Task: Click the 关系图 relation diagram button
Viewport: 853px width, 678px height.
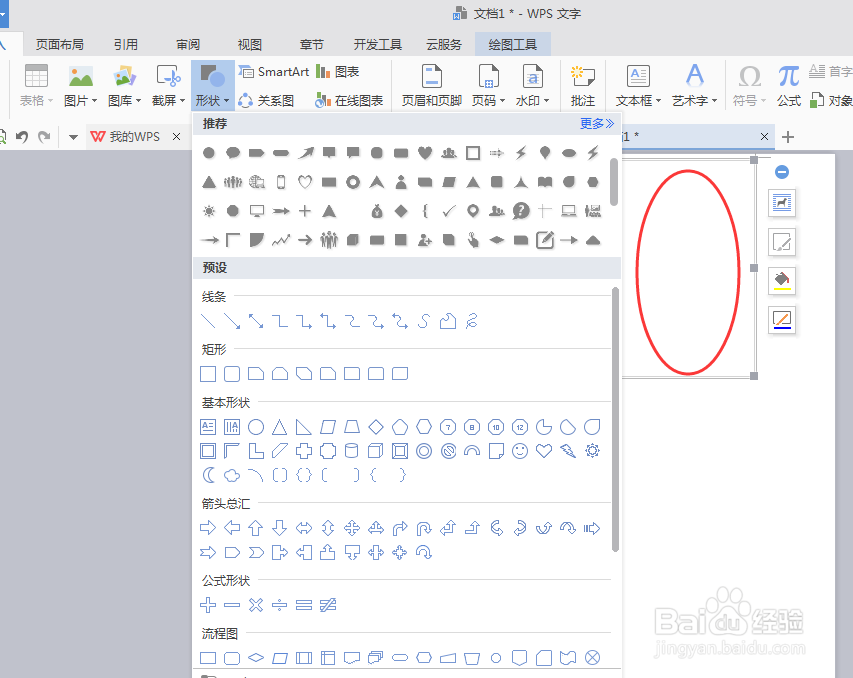Action: click(266, 101)
